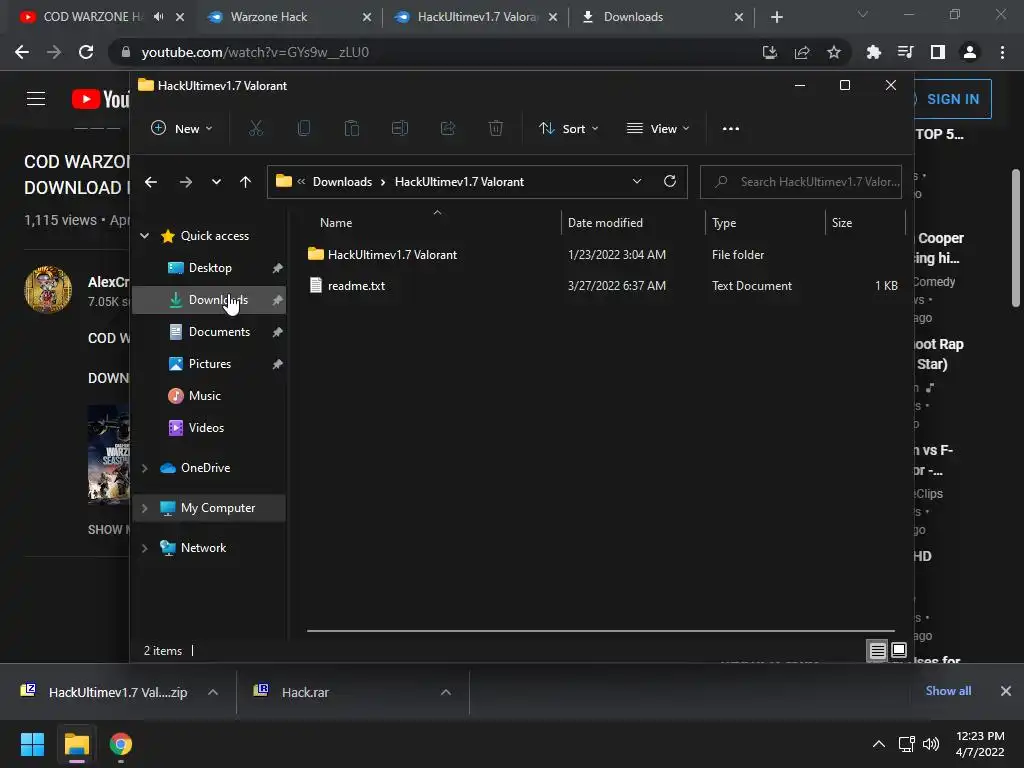Viewport: 1024px width, 768px height.
Task: Open options for HackUltimev1.7 zip download
Action: pyautogui.click(x=213, y=692)
